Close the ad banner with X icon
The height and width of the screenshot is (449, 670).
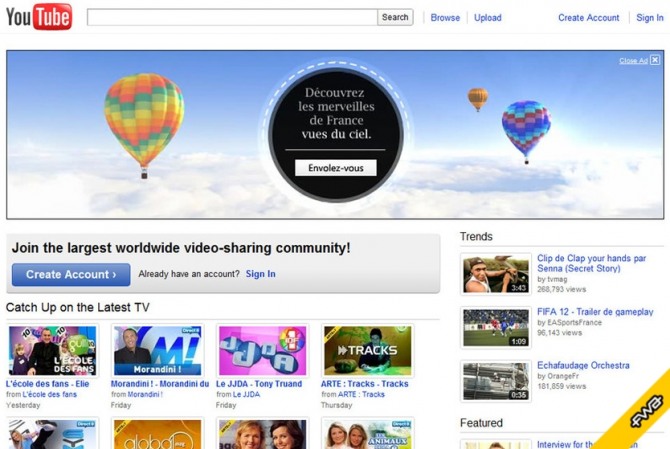coord(655,60)
